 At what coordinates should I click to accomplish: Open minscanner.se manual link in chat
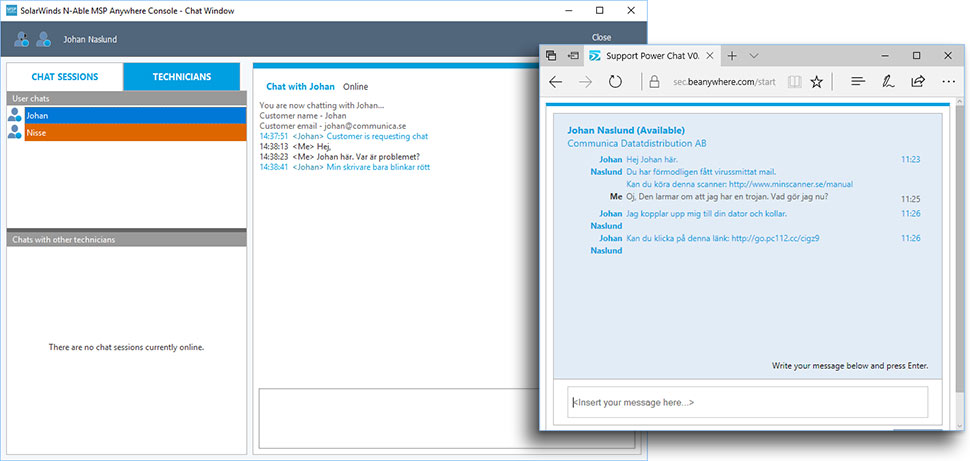pos(791,184)
